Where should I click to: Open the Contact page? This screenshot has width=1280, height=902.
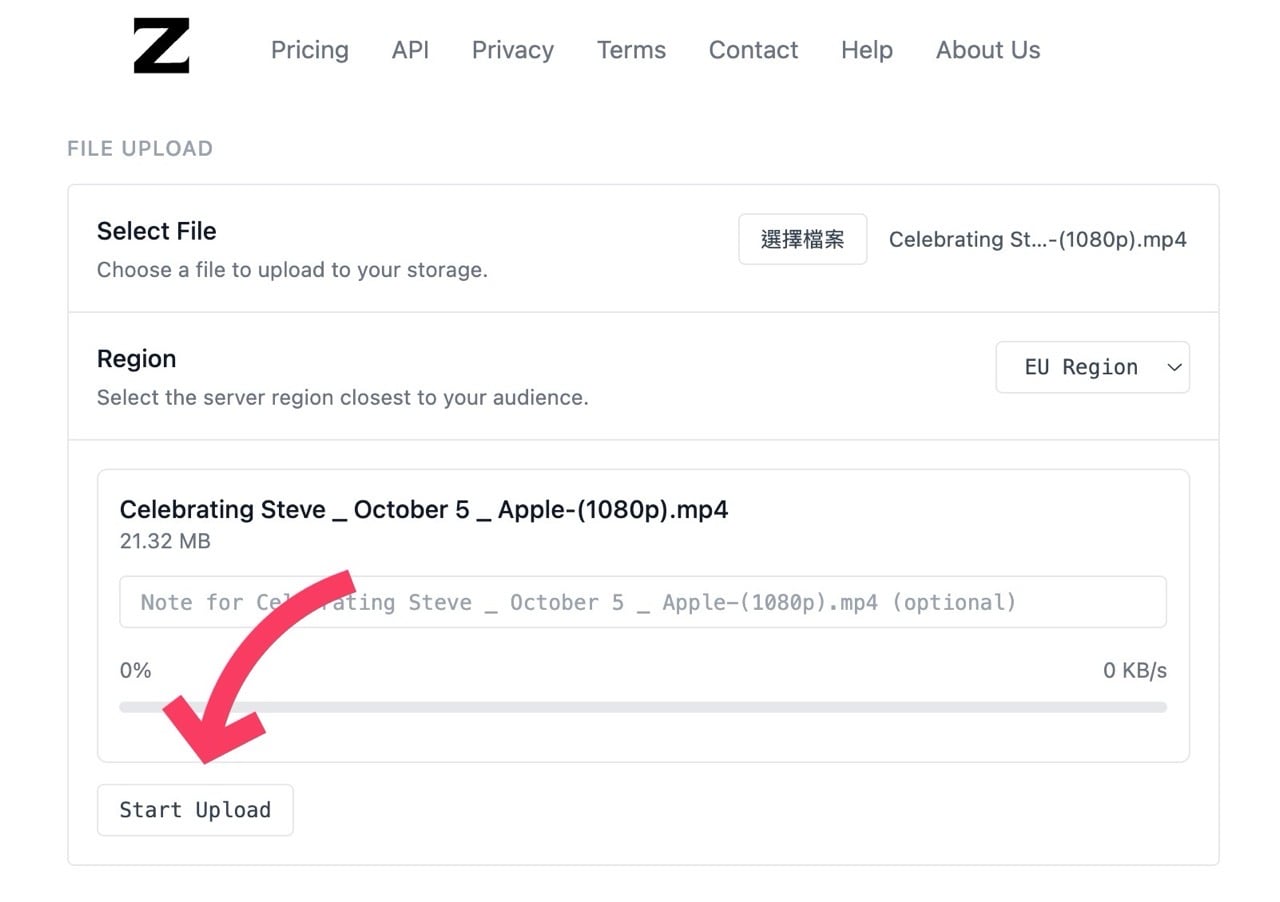point(753,50)
